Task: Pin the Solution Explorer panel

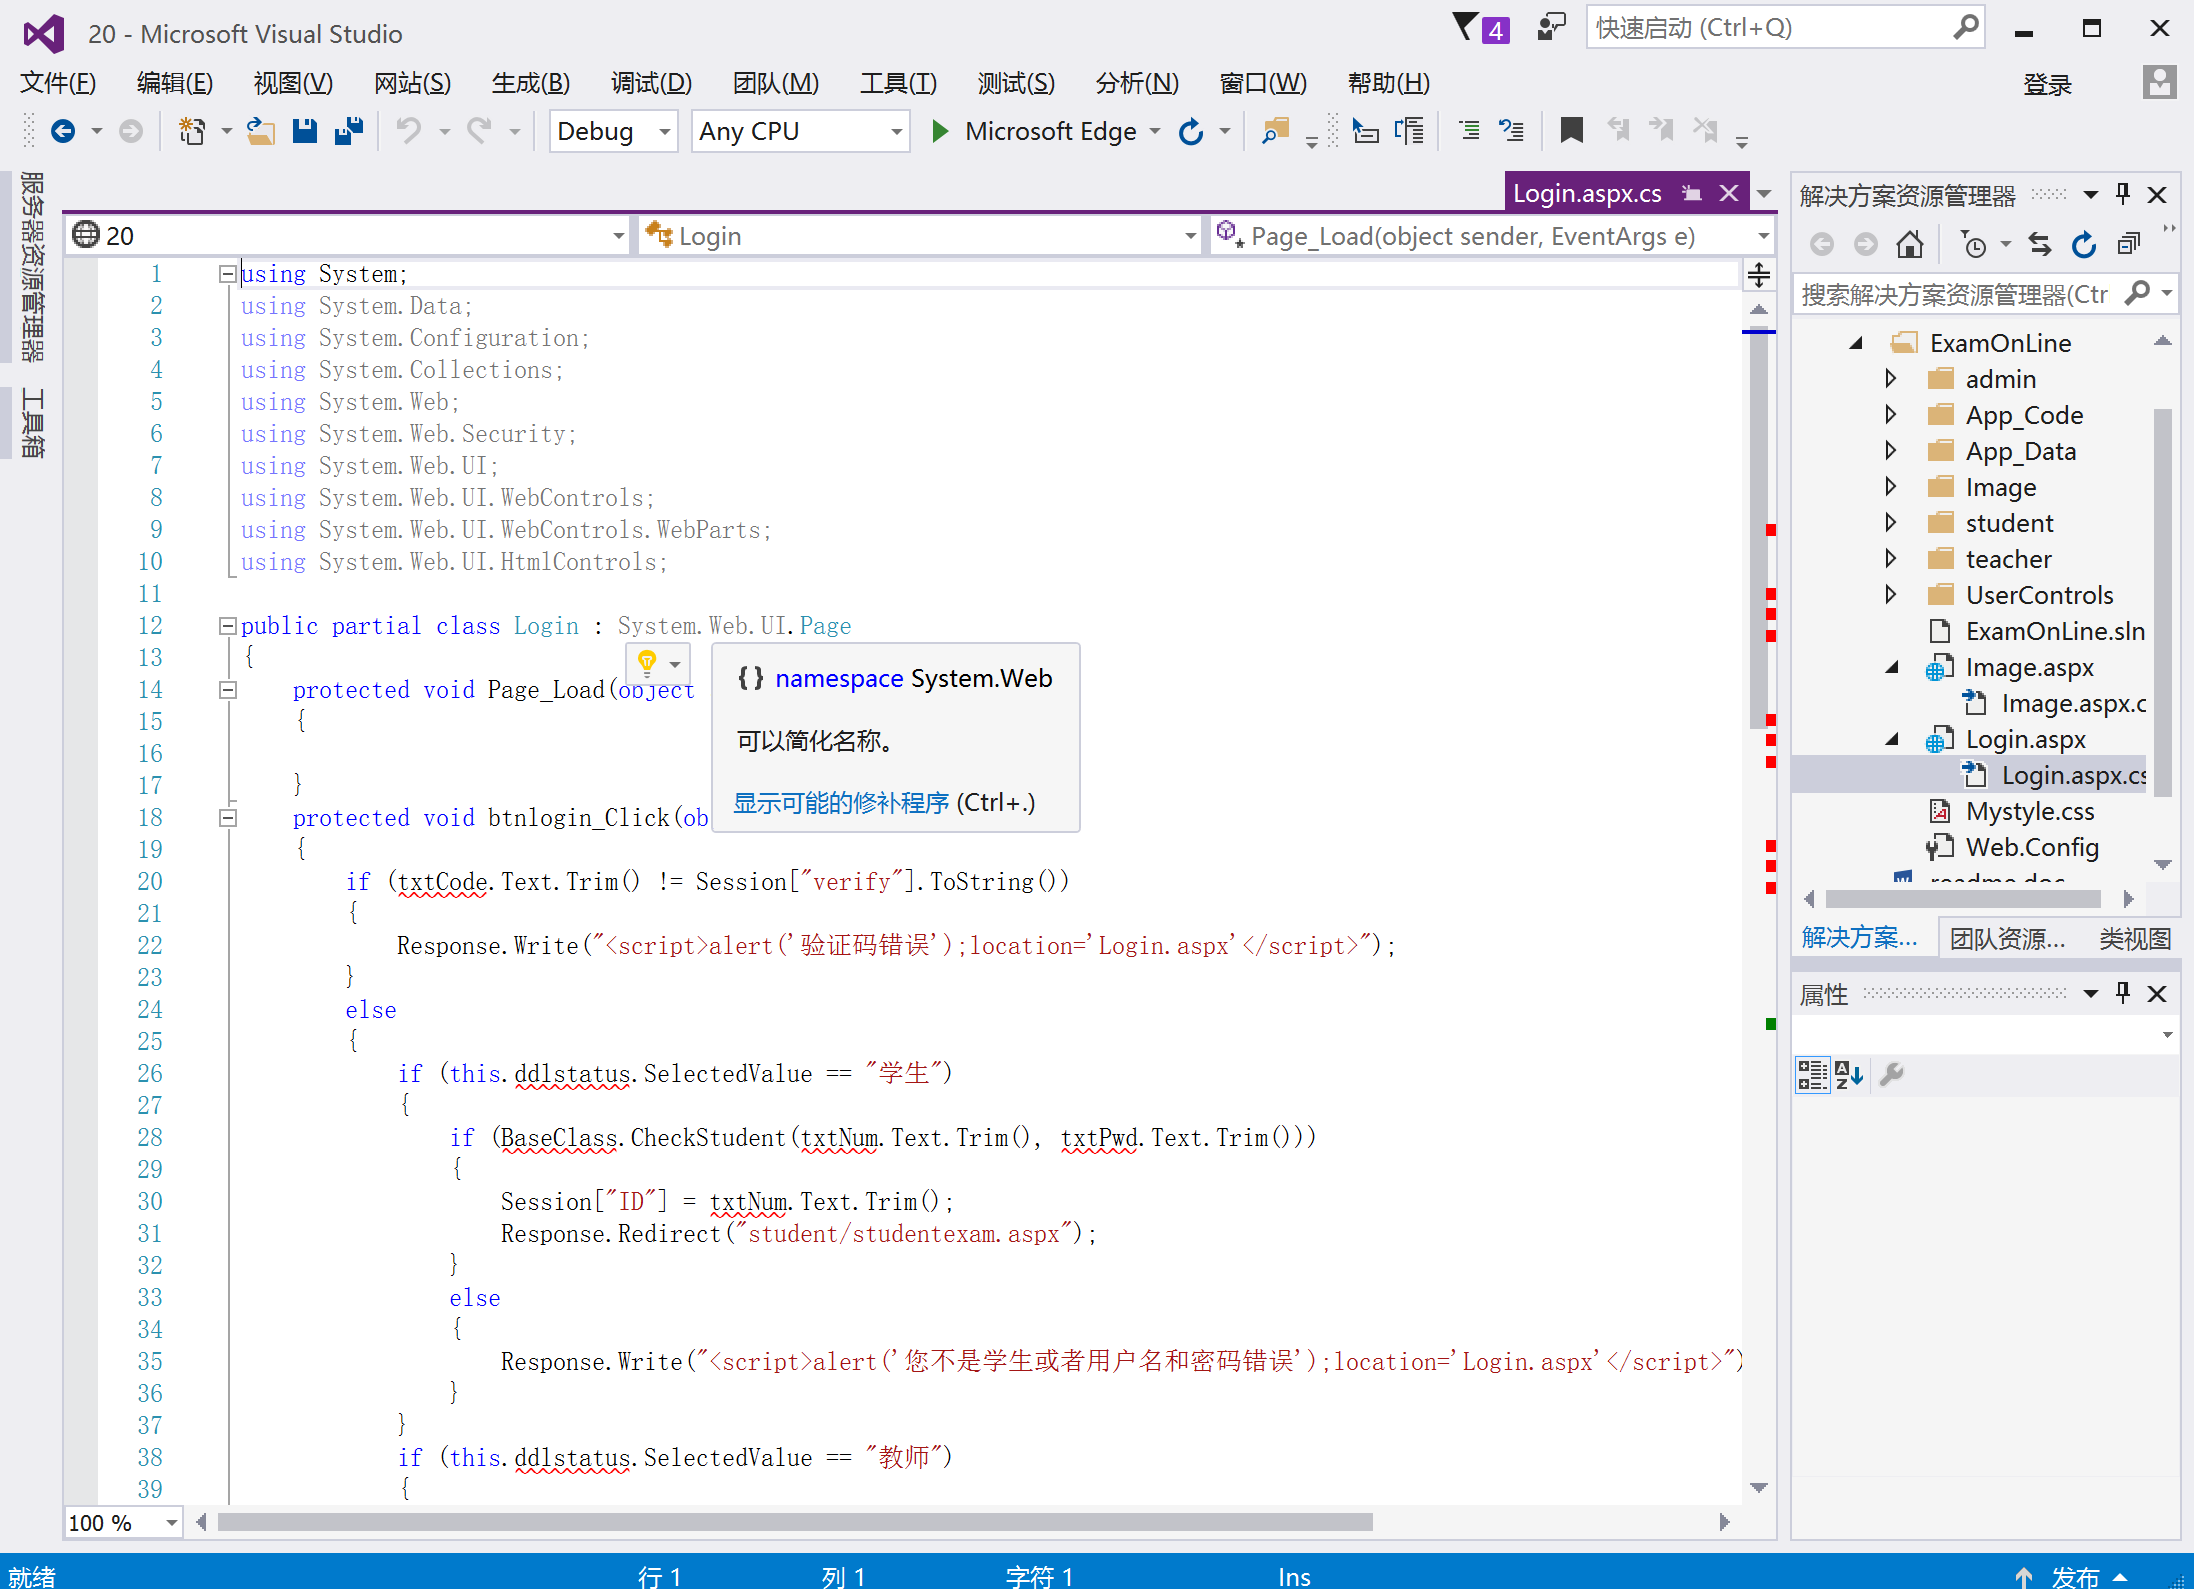Action: tap(2123, 194)
